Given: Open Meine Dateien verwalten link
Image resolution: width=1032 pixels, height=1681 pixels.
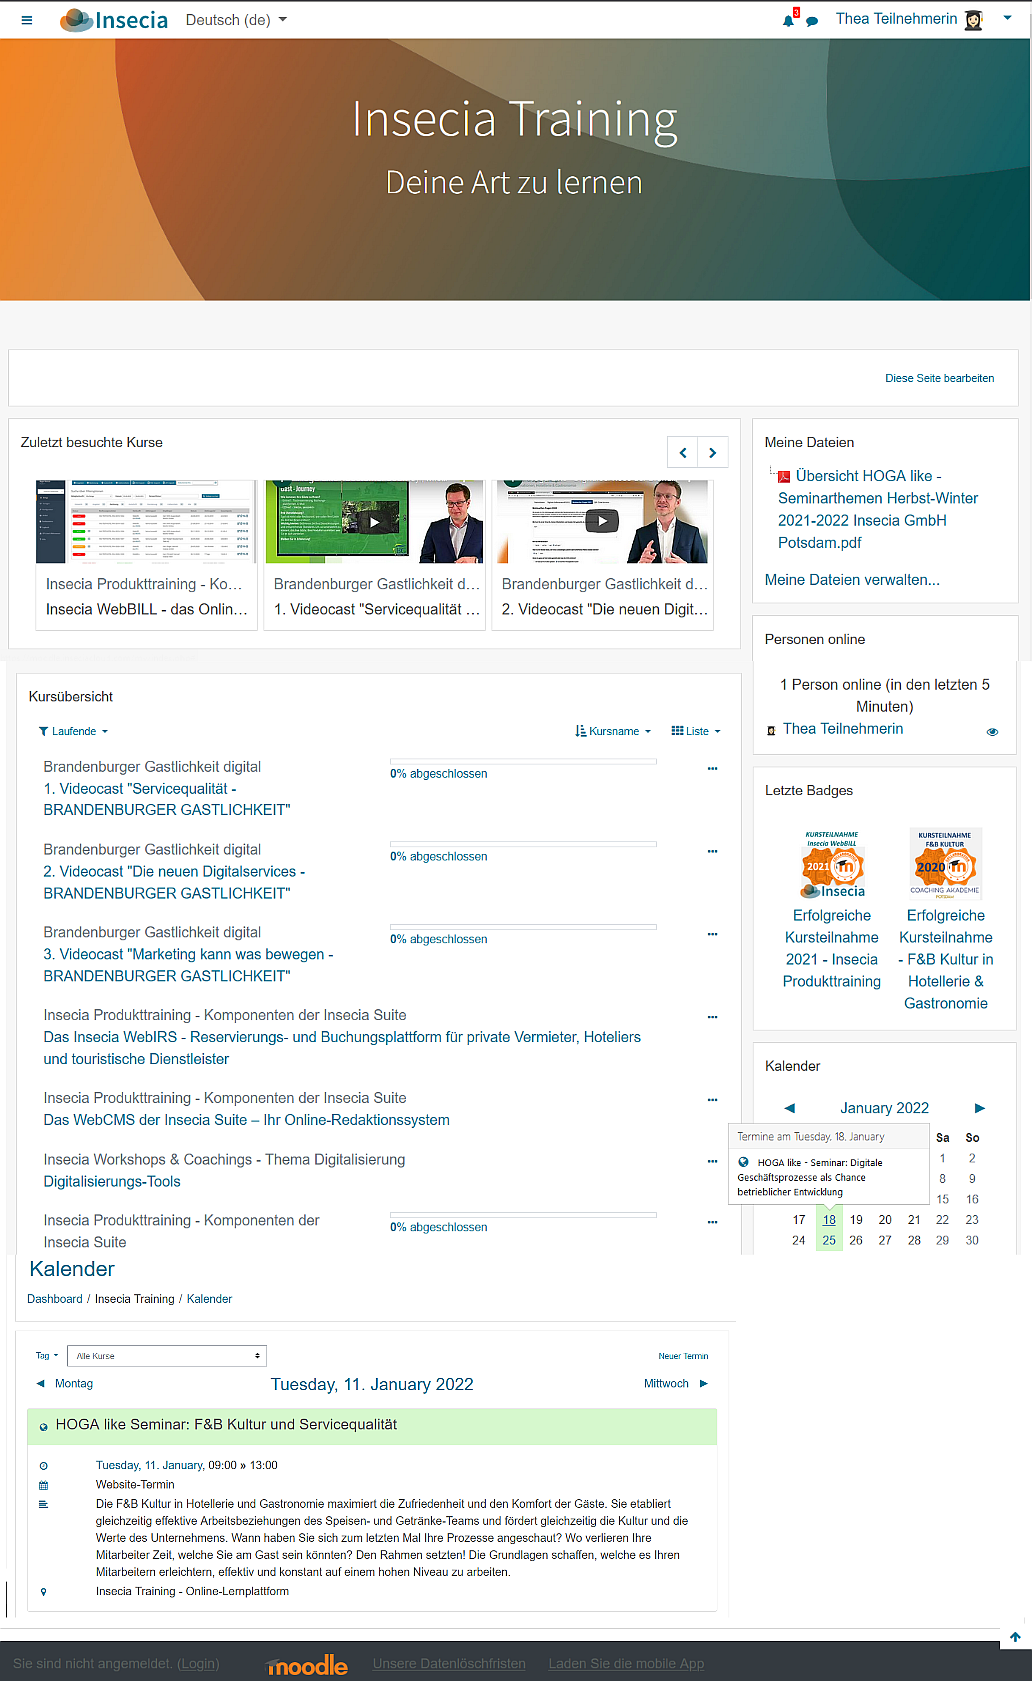Looking at the screenshot, I should [x=852, y=580].
